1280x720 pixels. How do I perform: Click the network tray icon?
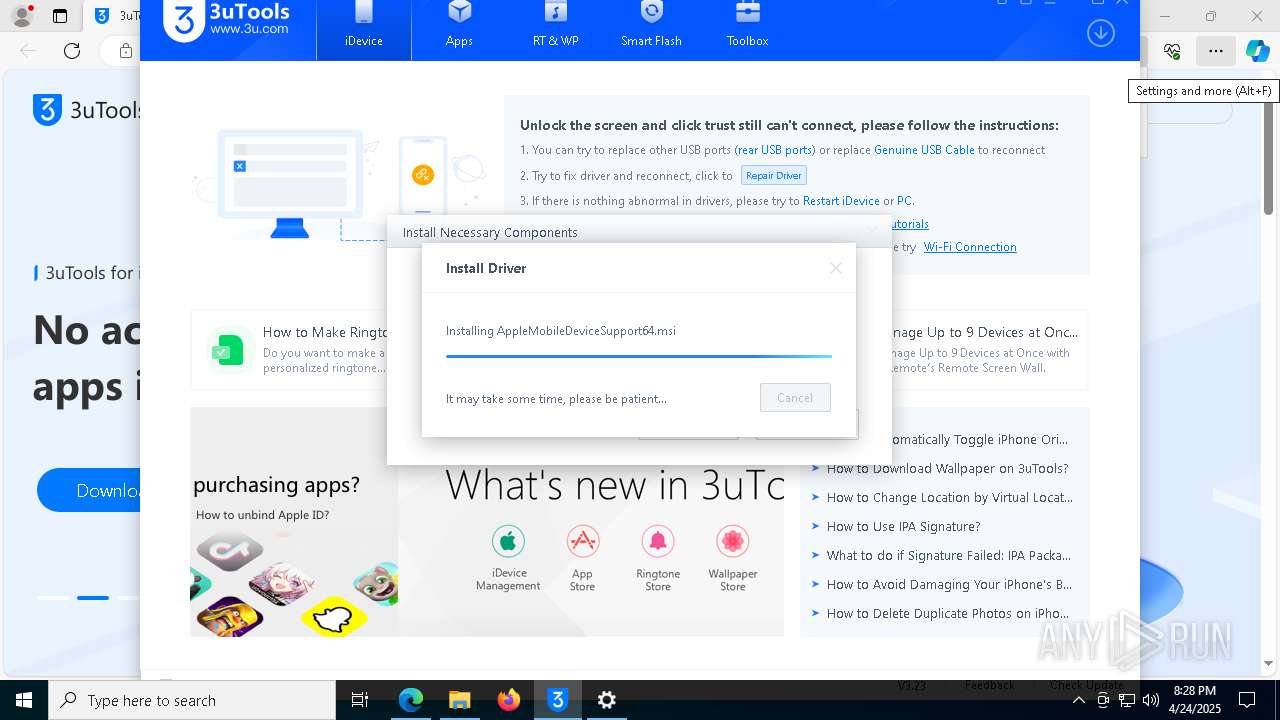coord(1127,700)
